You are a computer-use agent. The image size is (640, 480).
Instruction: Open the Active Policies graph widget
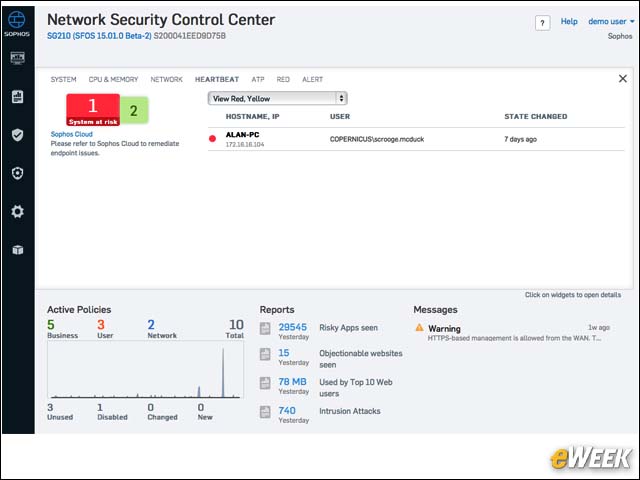click(145, 370)
